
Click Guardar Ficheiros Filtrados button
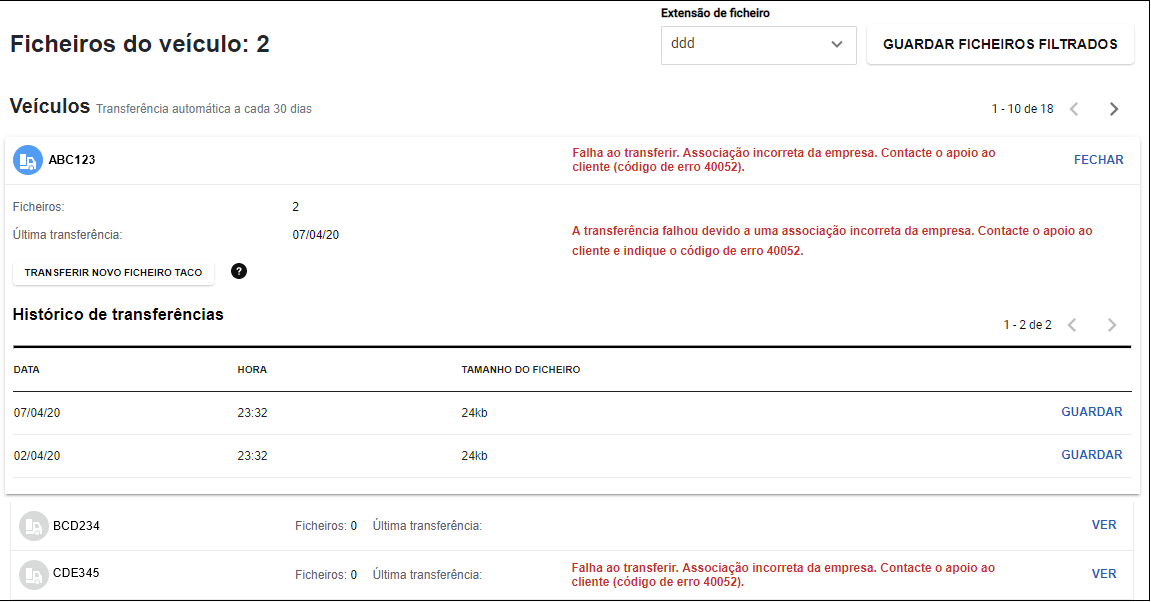point(1000,45)
